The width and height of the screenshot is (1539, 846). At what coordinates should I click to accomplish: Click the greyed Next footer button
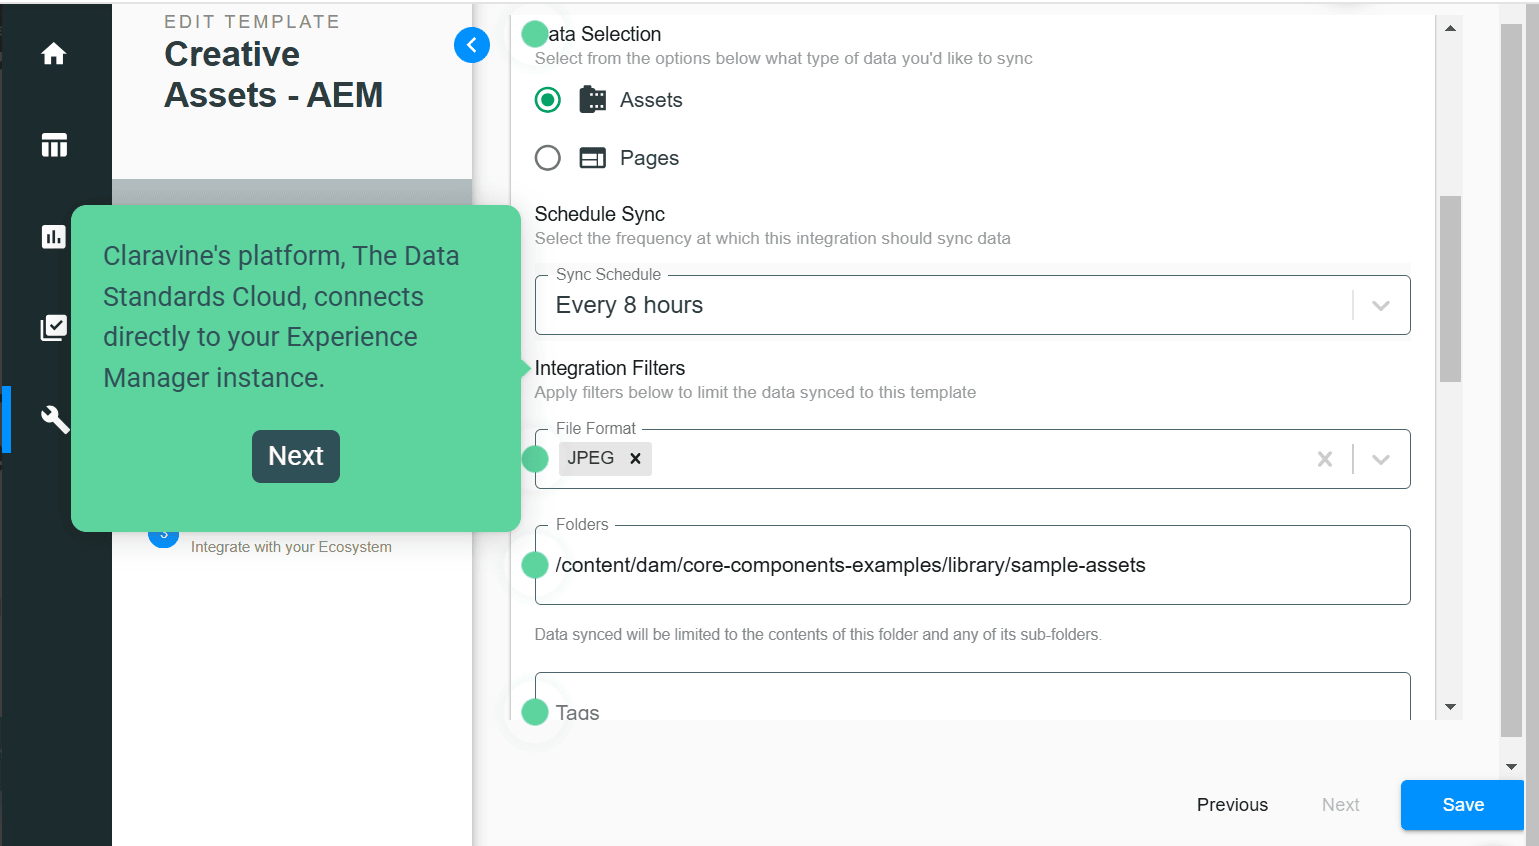point(1340,805)
